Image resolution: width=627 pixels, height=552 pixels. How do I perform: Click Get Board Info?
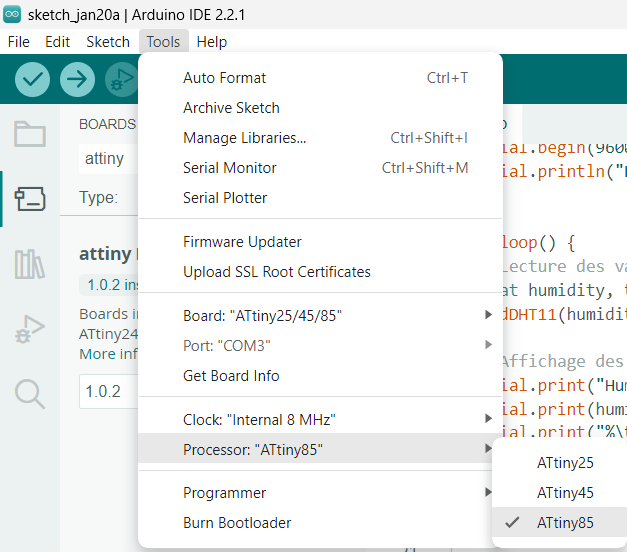[231, 376]
